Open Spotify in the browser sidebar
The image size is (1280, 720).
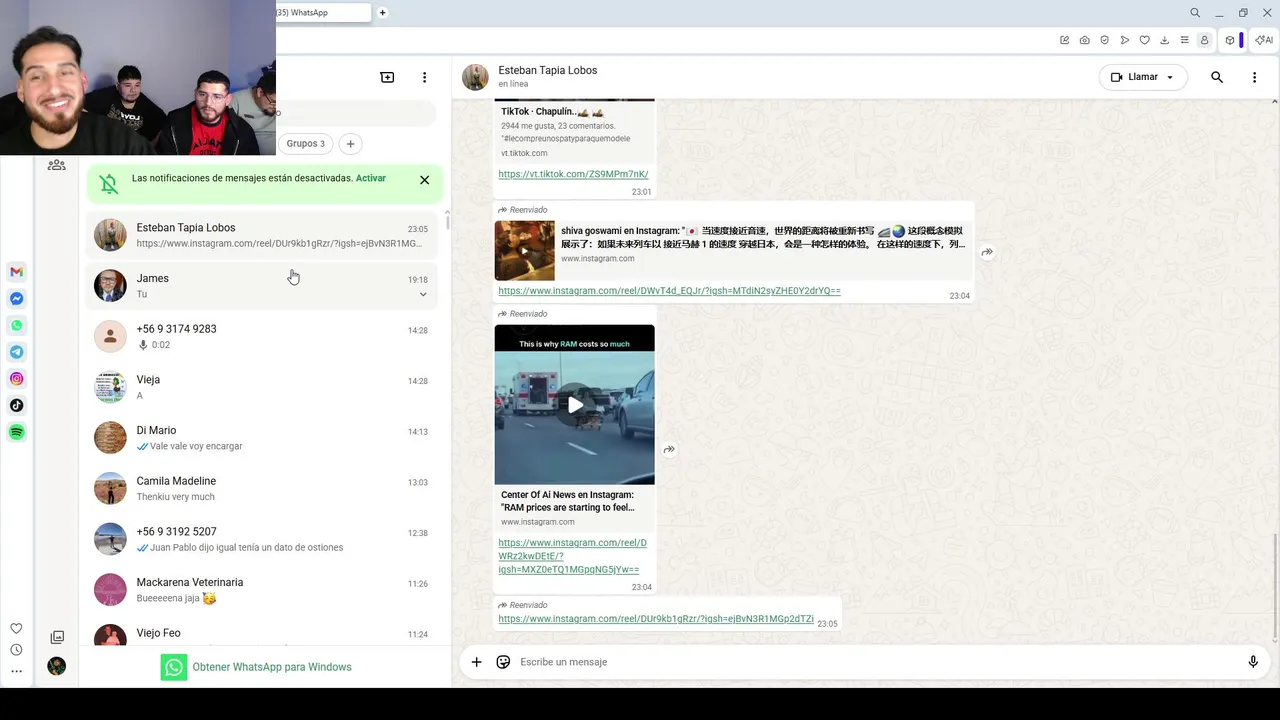(x=16, y=432)
